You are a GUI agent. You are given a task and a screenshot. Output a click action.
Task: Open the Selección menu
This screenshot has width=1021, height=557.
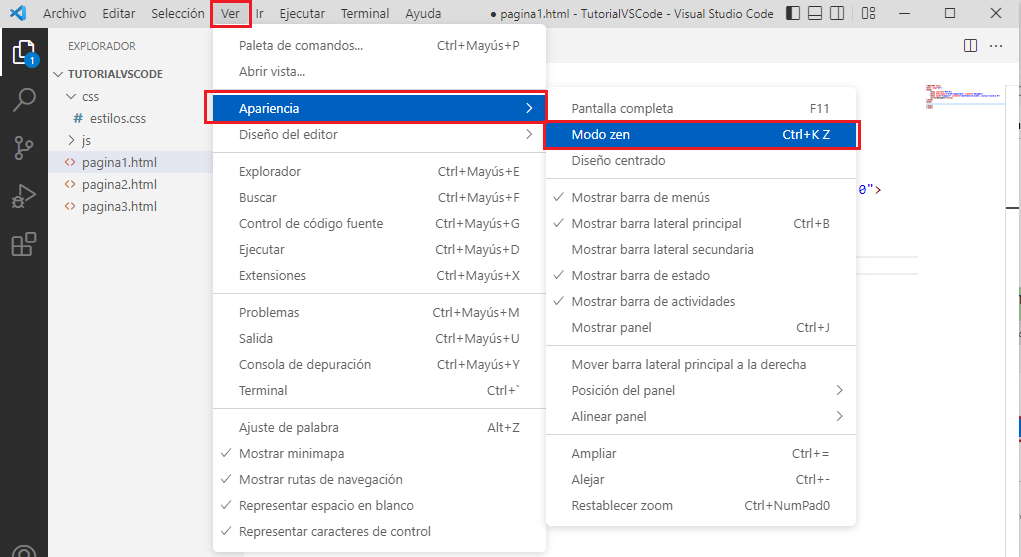coord(178,13)
